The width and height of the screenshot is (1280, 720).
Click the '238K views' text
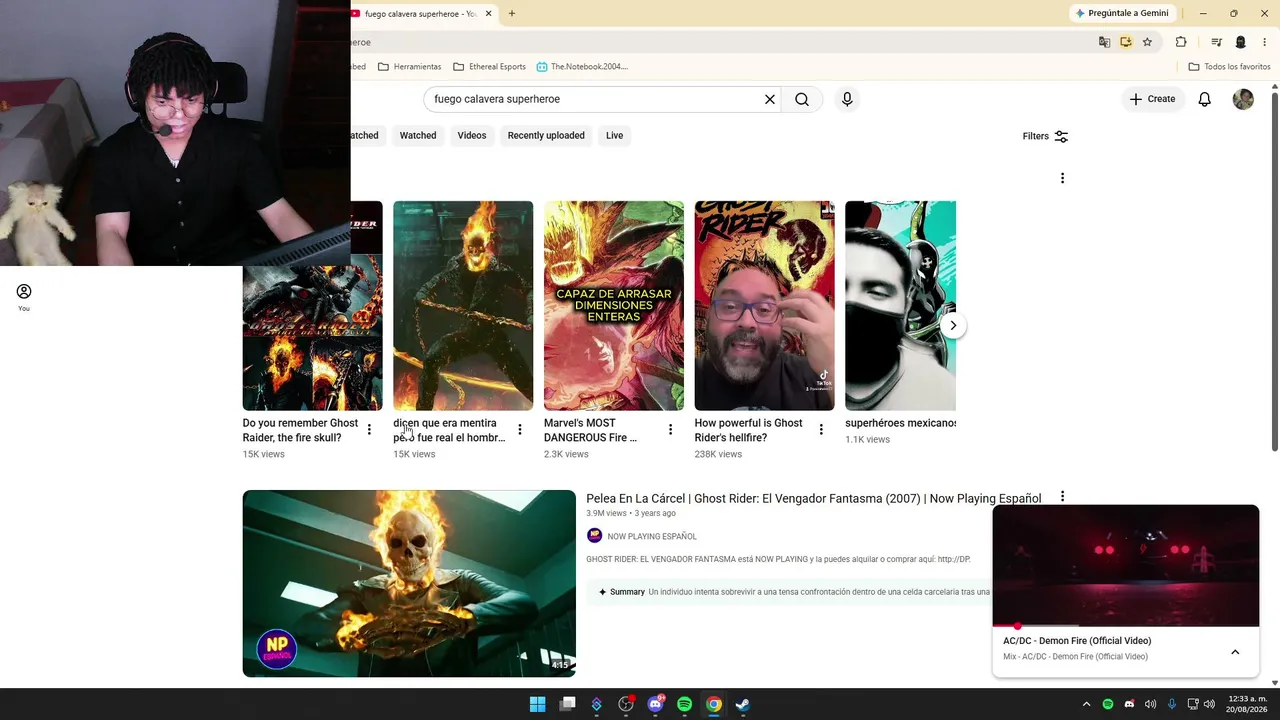click(x=718, y=454)
